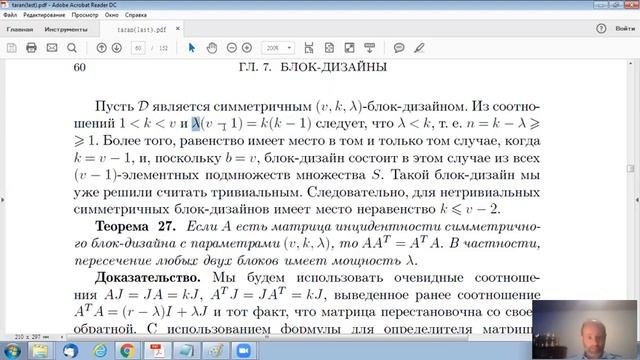The width and height of the screenshot is (640, 360).
Task: Switch to the Инструменты tab
Action: (66, 29)
